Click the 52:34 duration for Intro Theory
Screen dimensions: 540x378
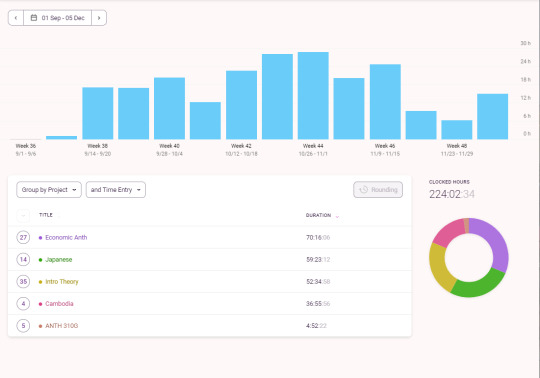[x=318, y=282]
